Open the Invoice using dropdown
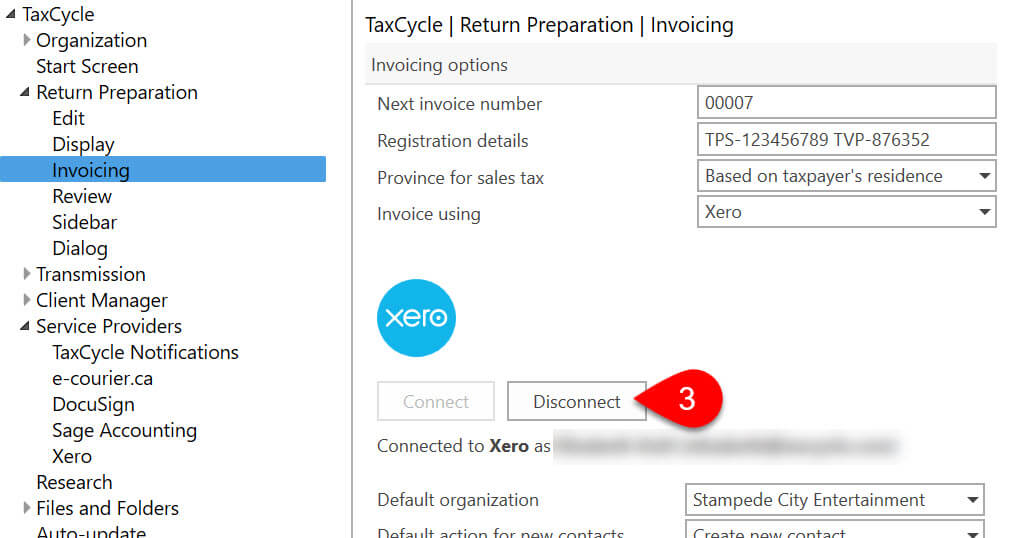 pos(984,213)
